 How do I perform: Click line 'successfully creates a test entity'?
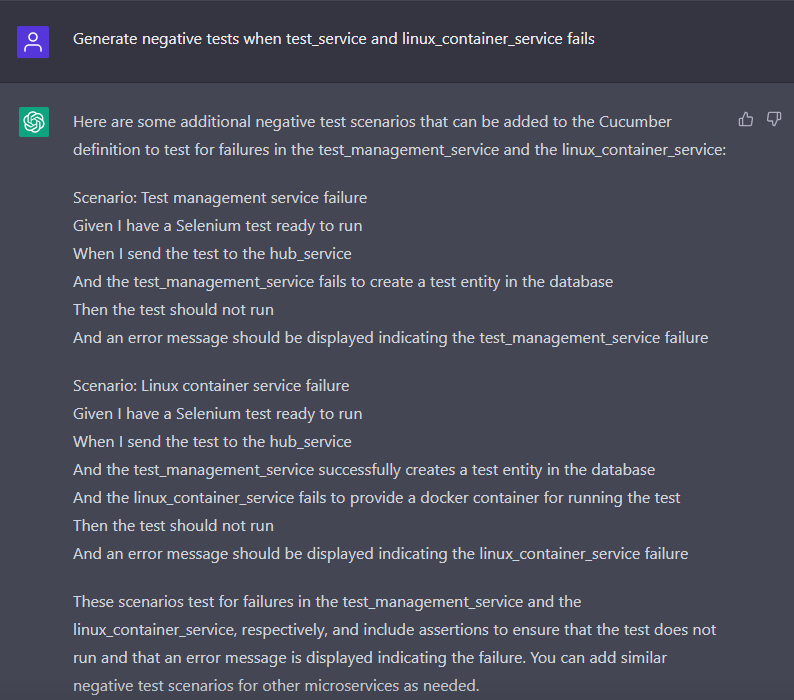pos(364,469)
